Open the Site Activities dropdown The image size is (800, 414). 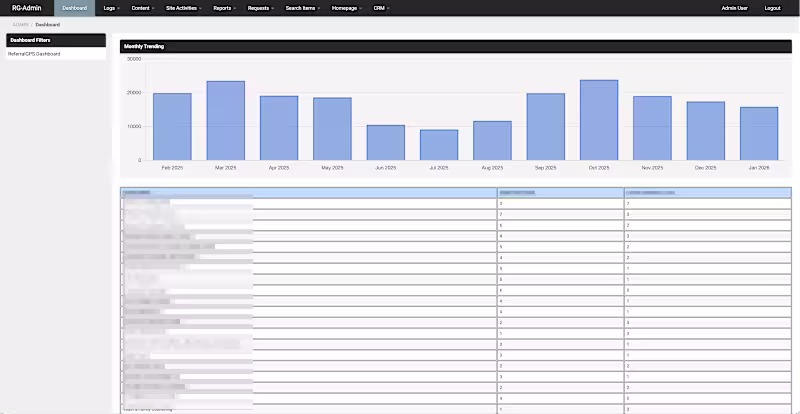tap(184, 8)
